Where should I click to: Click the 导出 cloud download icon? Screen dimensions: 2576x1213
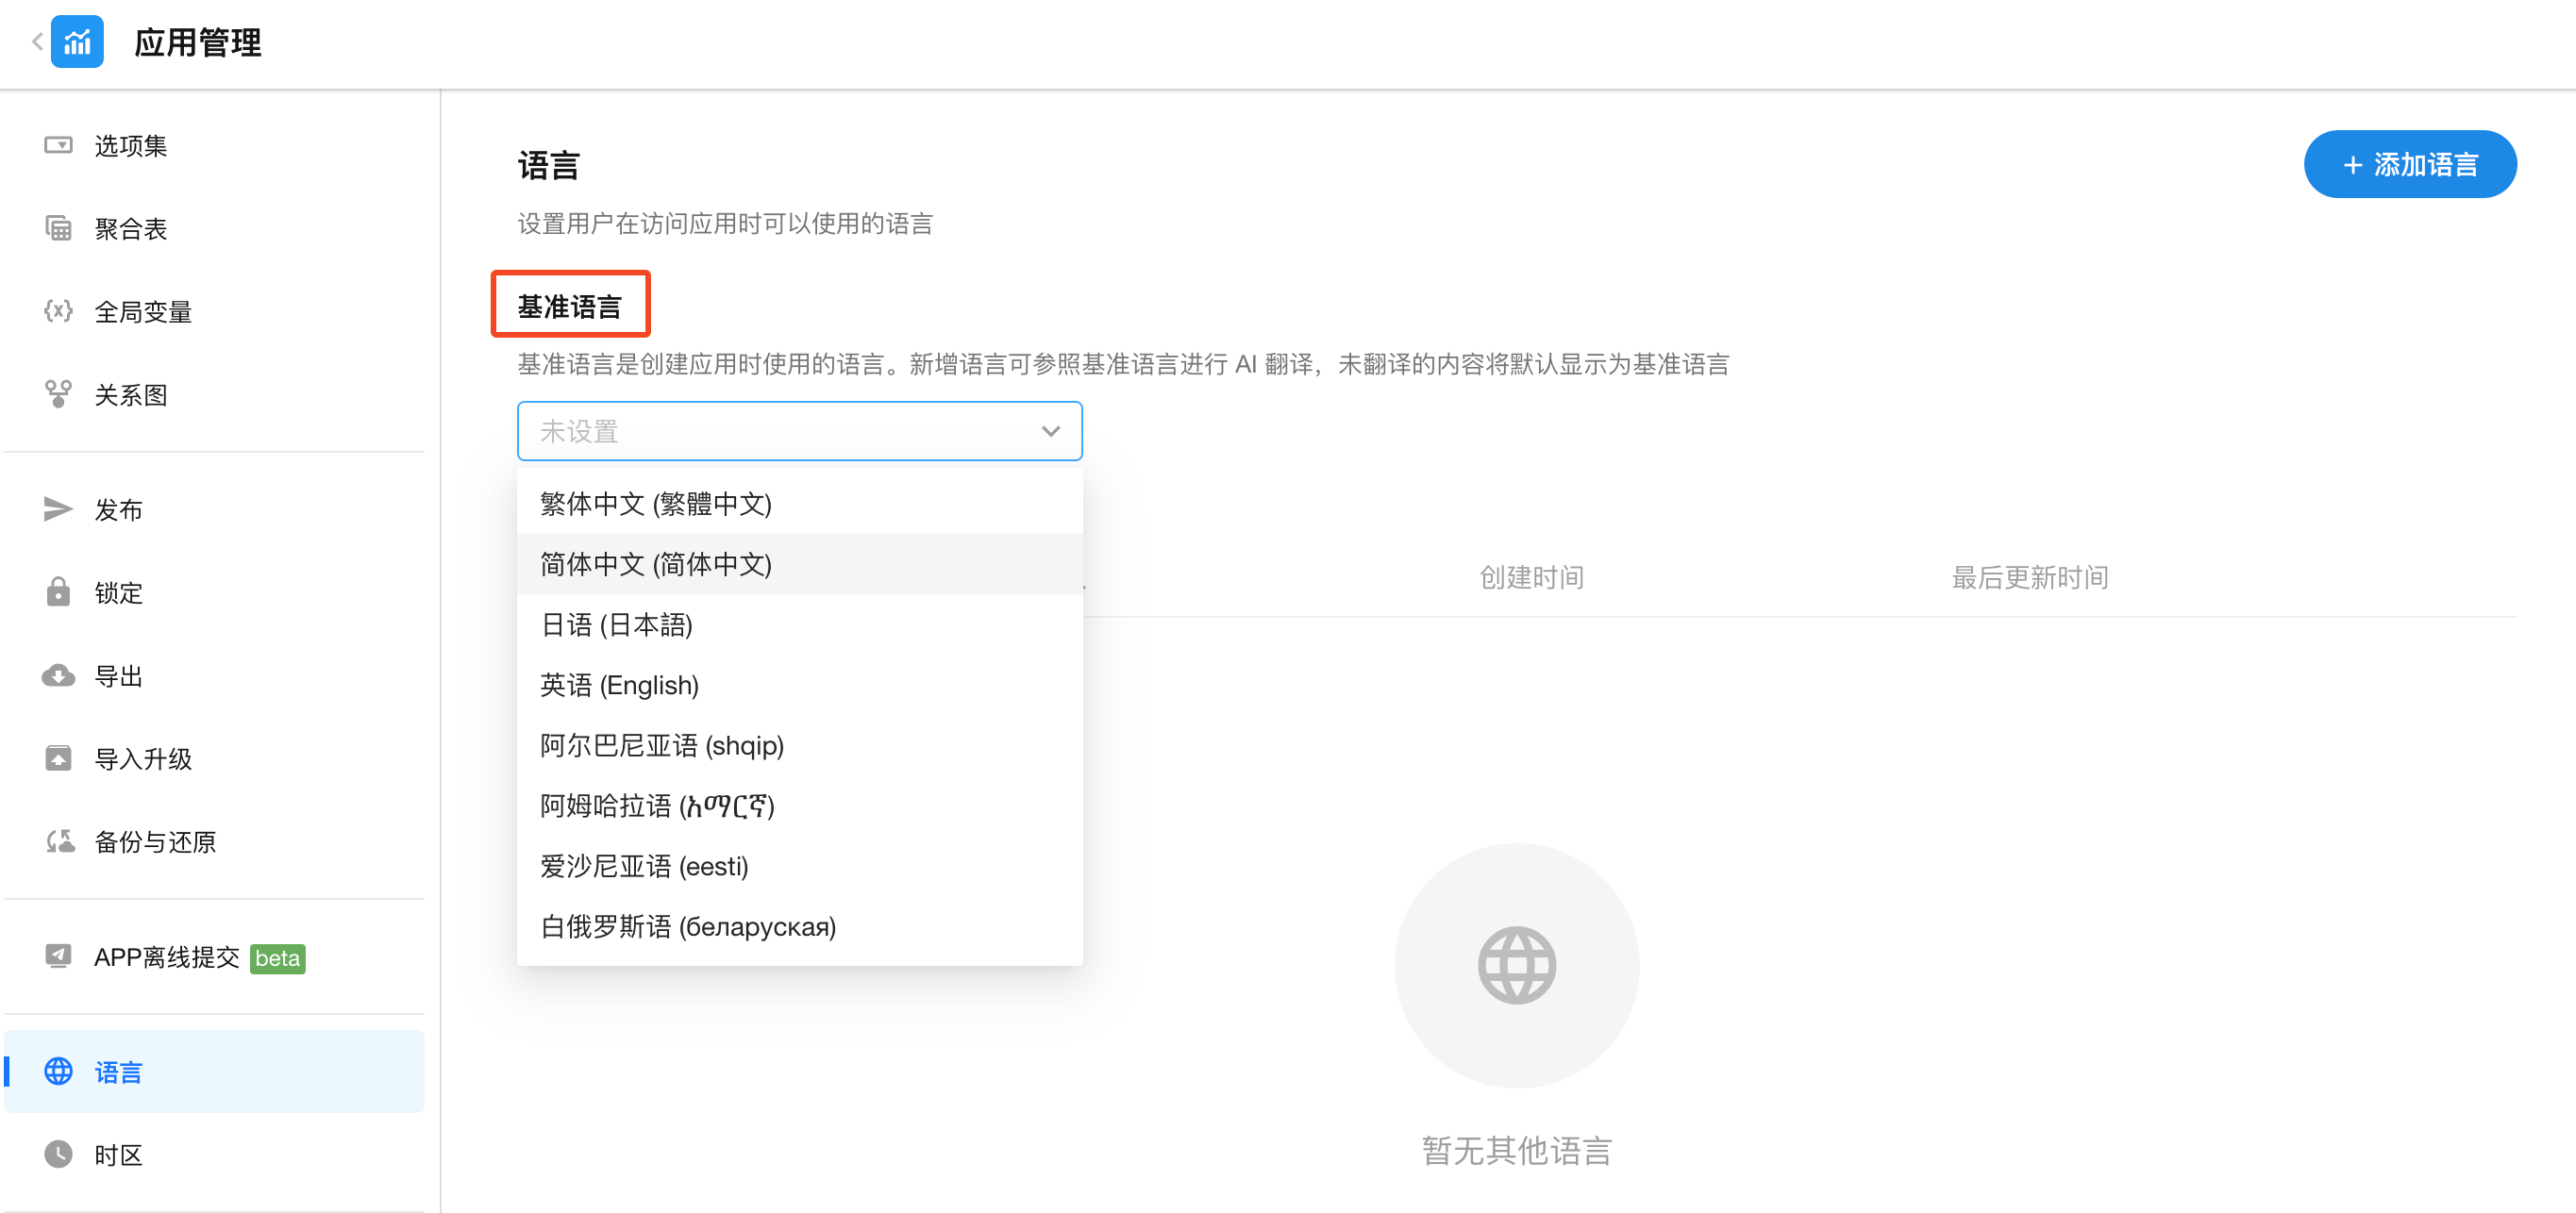coord(58,676)
